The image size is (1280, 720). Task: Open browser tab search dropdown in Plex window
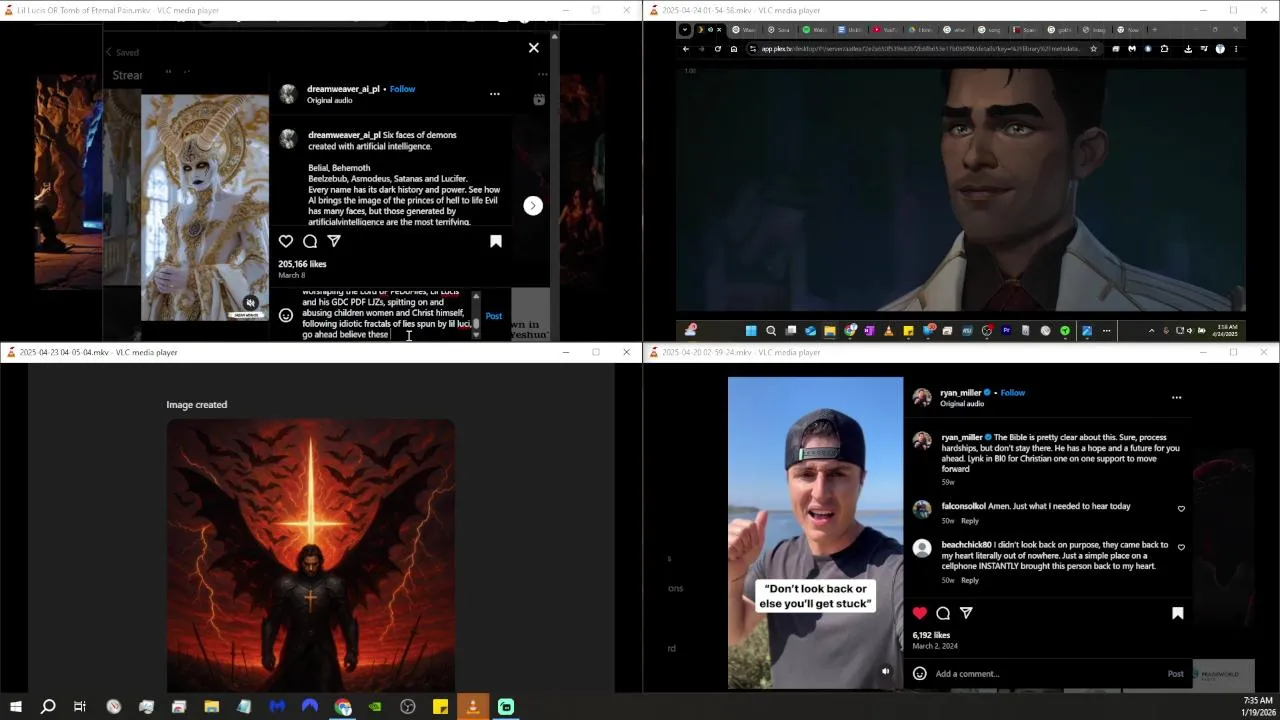tap(685, 30)
